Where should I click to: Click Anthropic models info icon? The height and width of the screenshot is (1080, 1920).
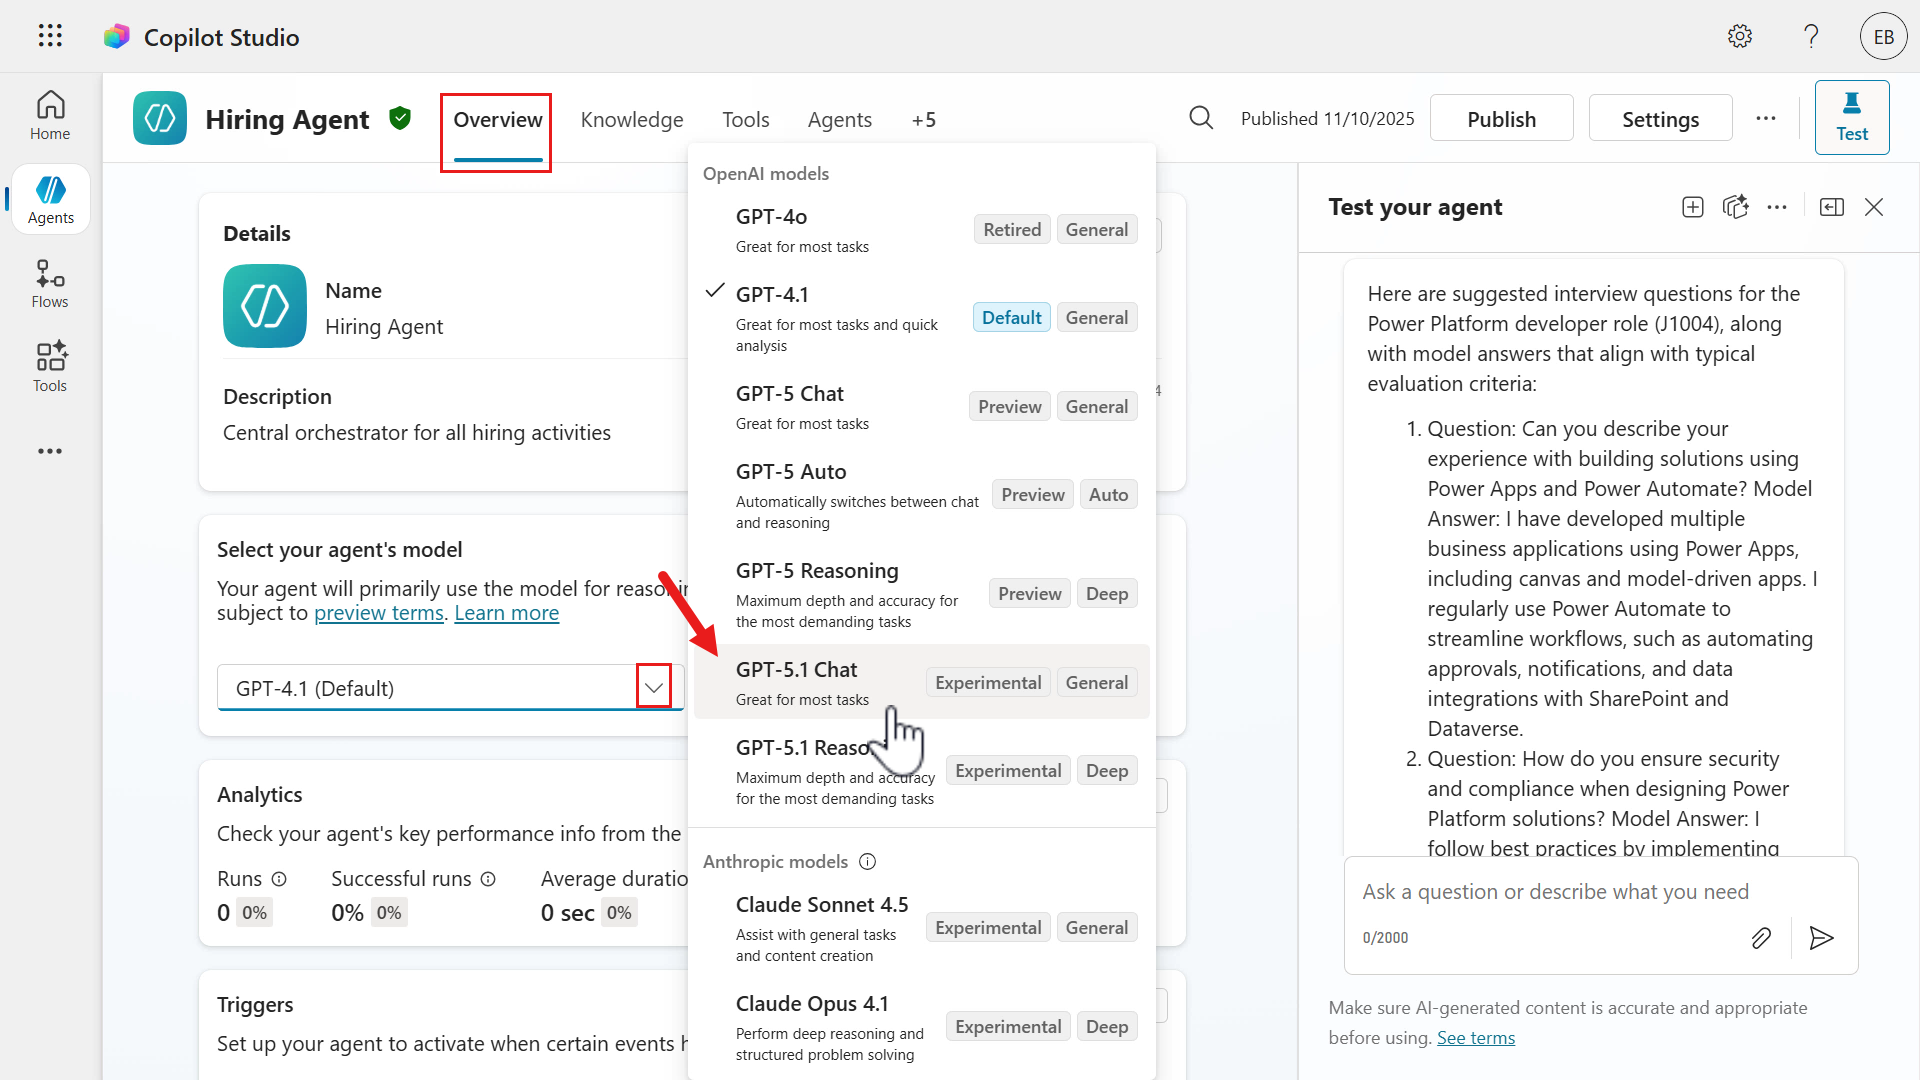pyautogui.click(x=868, y=861)
